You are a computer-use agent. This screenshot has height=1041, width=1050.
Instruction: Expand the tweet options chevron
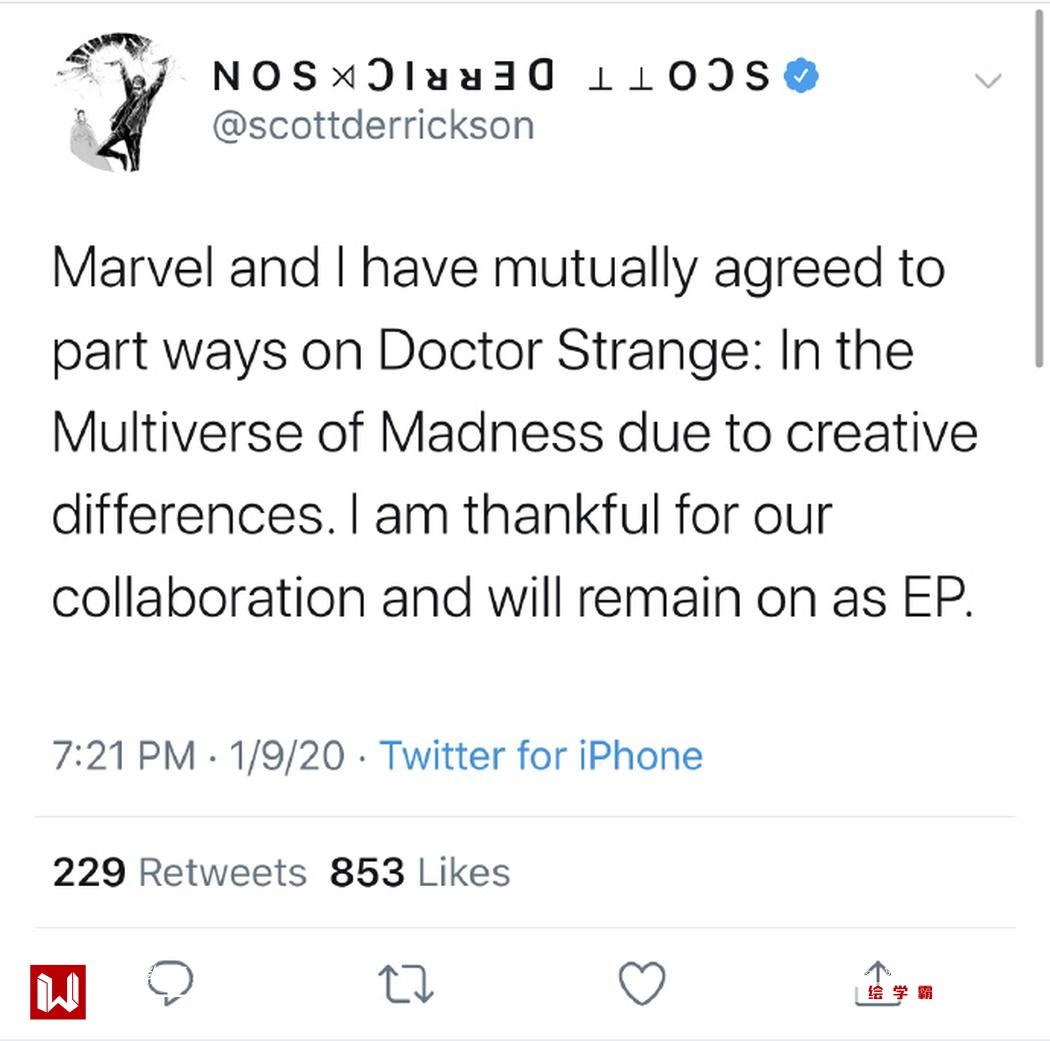pos(987,82)
